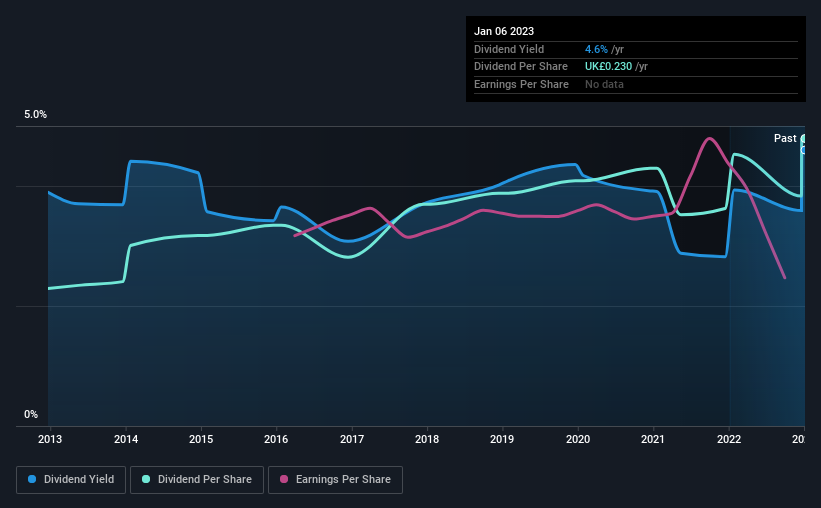This screenshot has width=821, height=508.
Task: Click the 5.0% y-axis label
Action: (x=35, y=114)
